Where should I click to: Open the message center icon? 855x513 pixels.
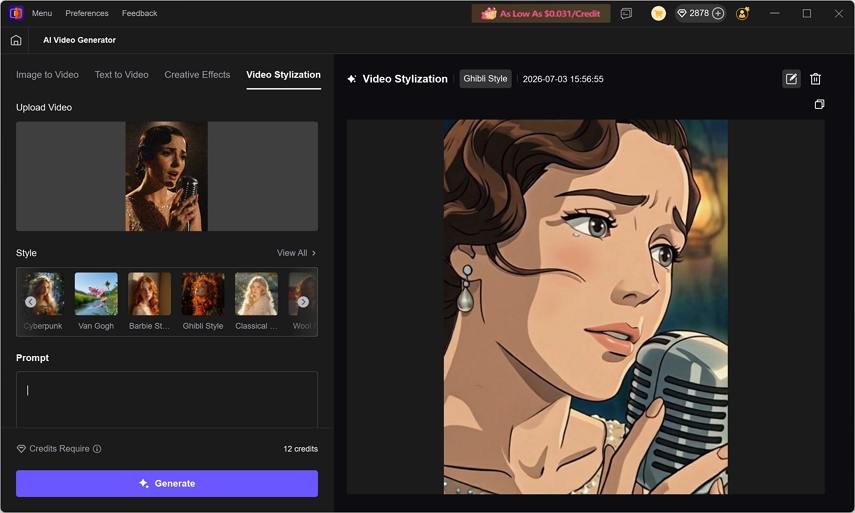[x=626, y=13]
